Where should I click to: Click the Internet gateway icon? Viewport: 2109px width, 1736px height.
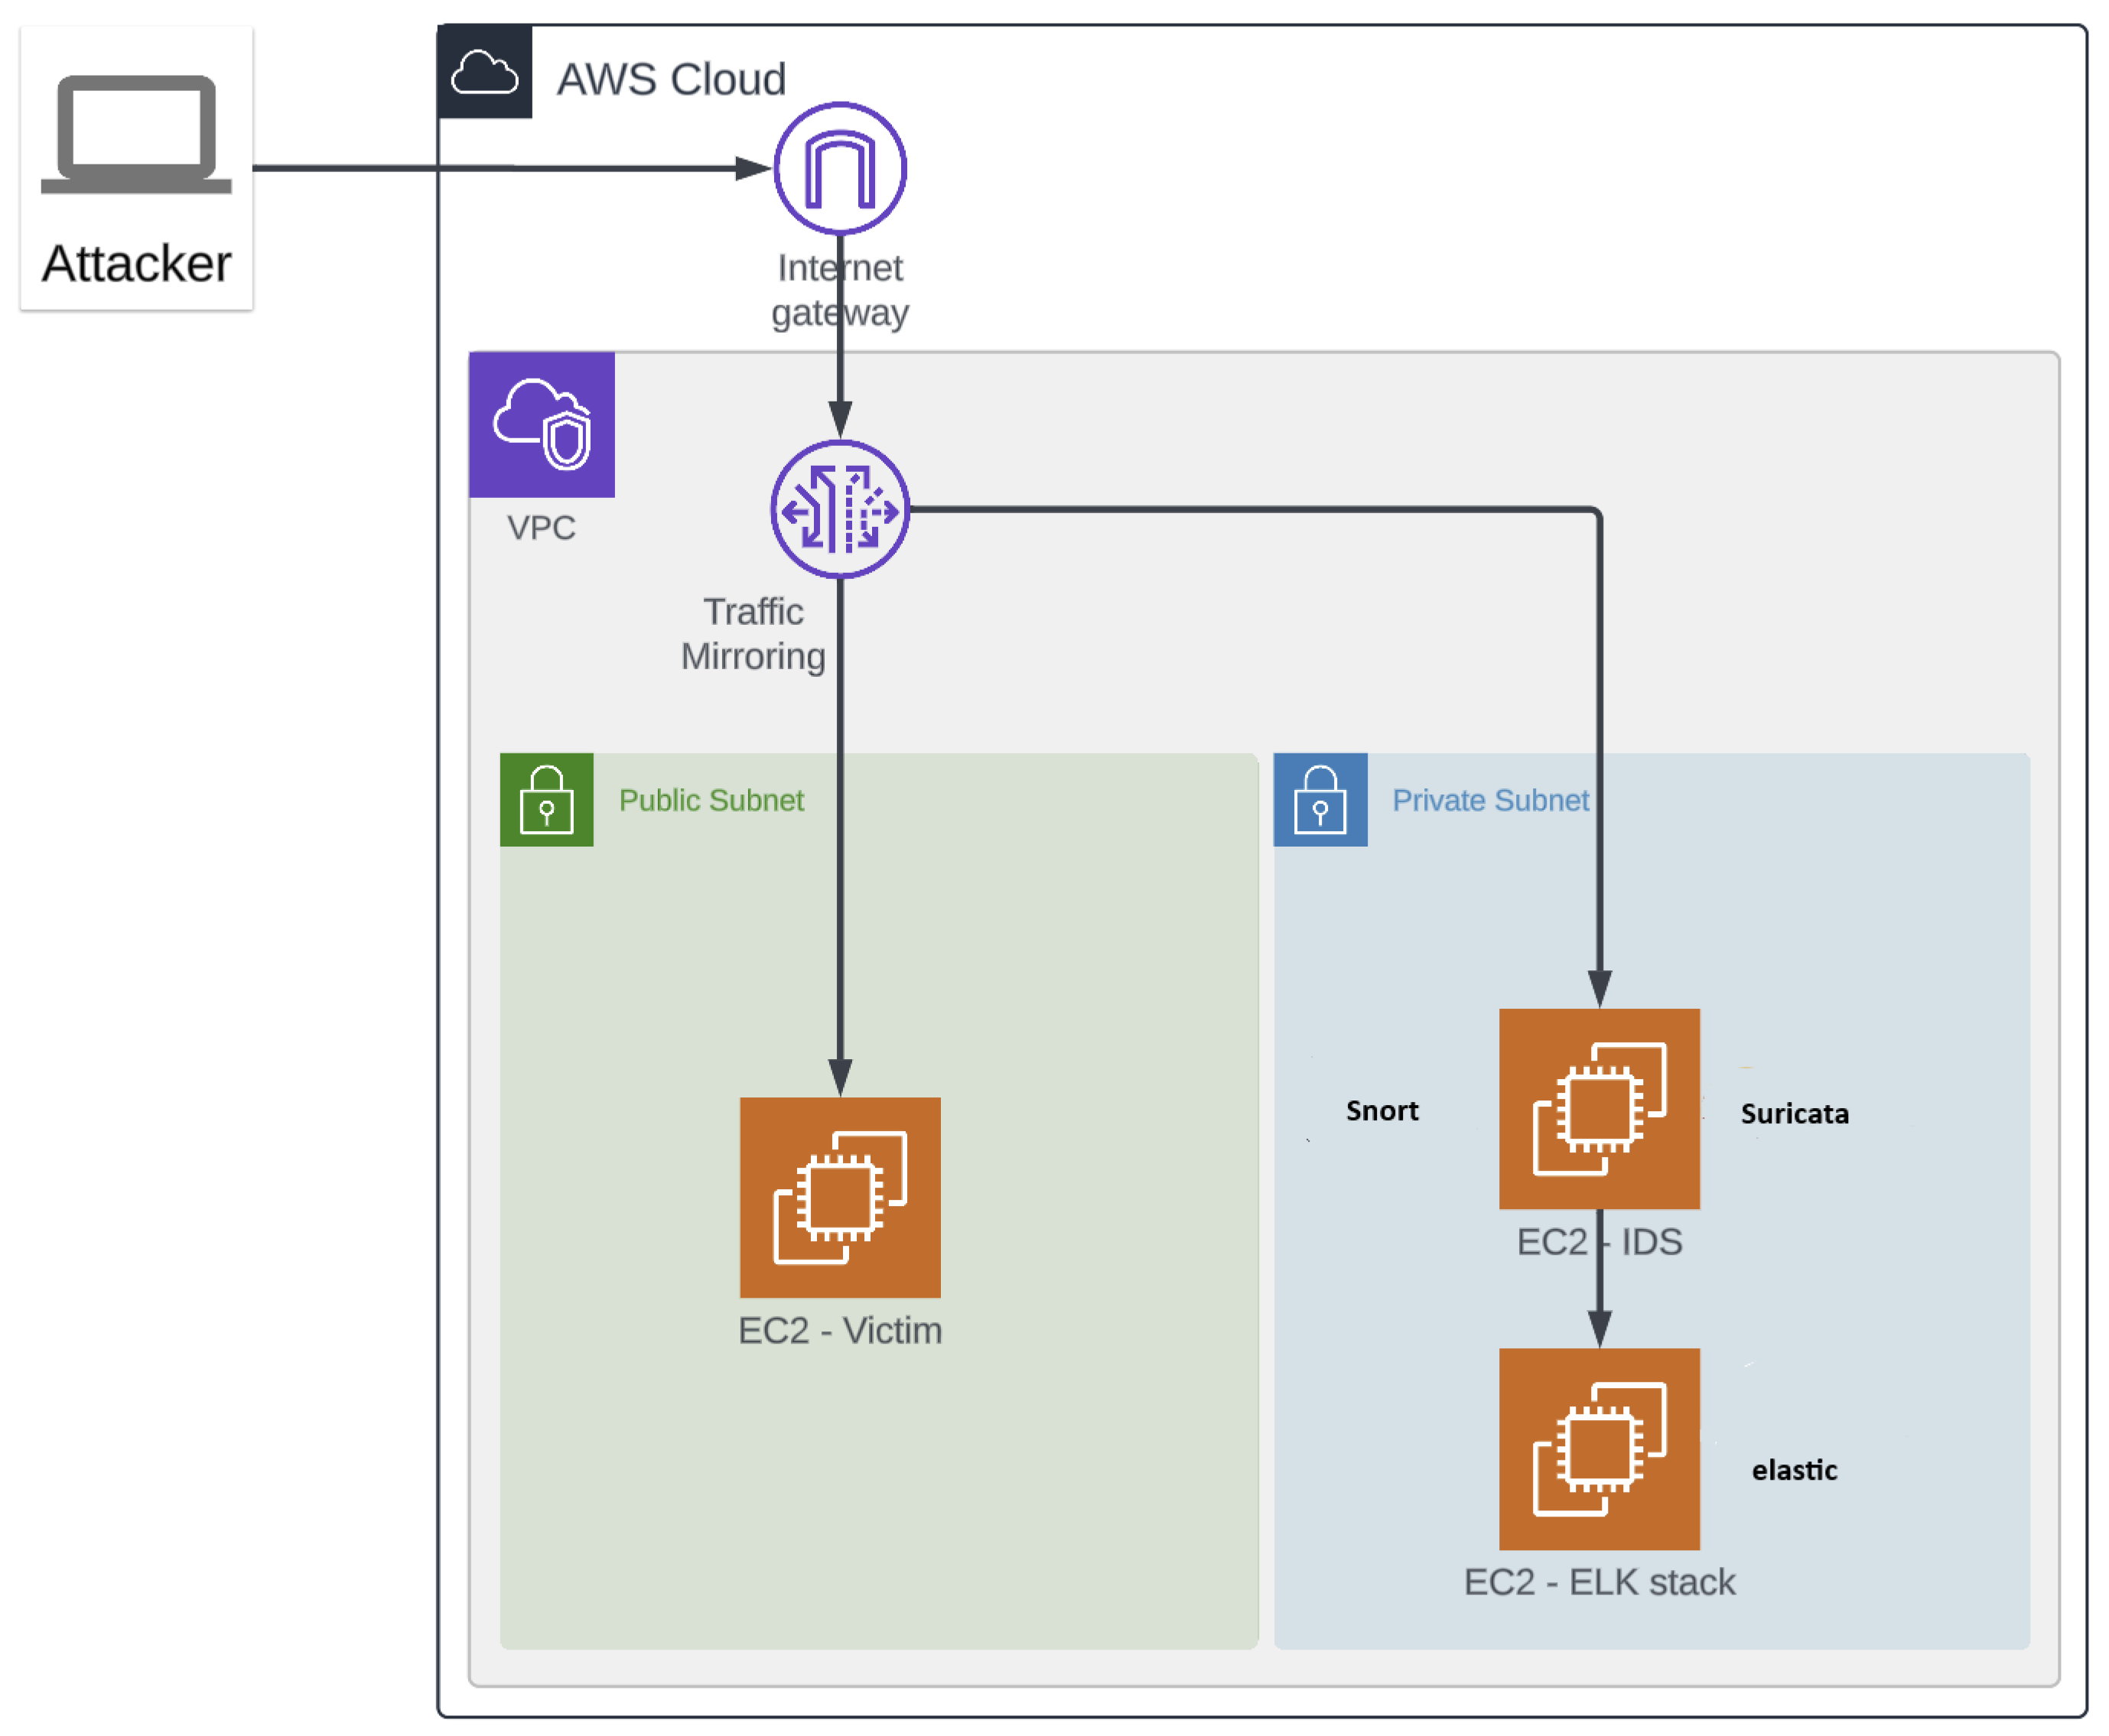840,169
